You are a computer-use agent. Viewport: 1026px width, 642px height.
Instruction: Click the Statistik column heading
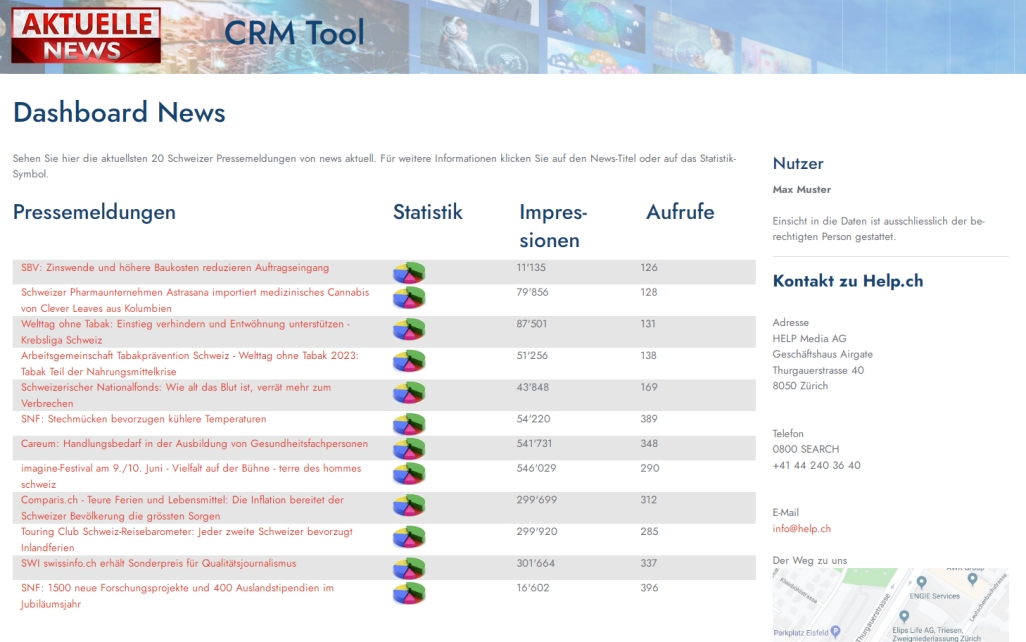[x=427, y=212]
